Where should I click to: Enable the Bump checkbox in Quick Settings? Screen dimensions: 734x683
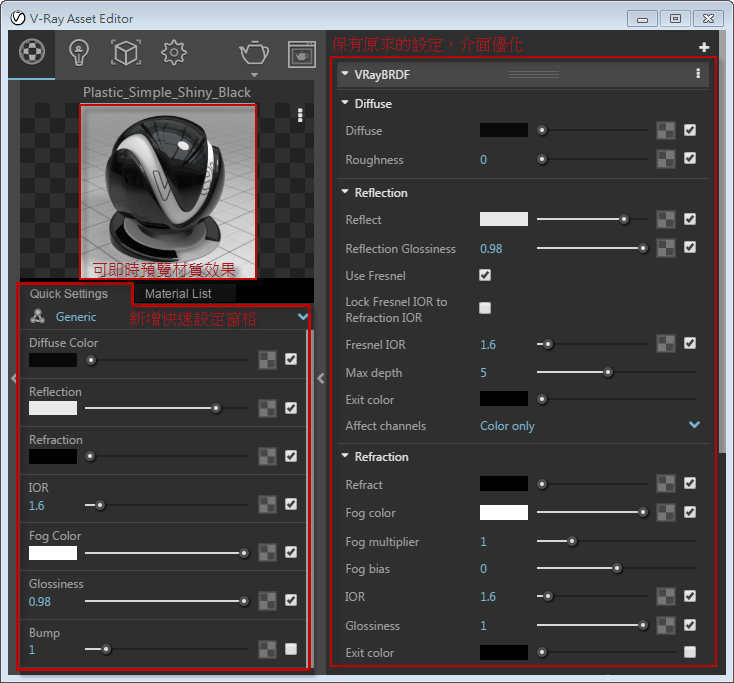[291, 649]
